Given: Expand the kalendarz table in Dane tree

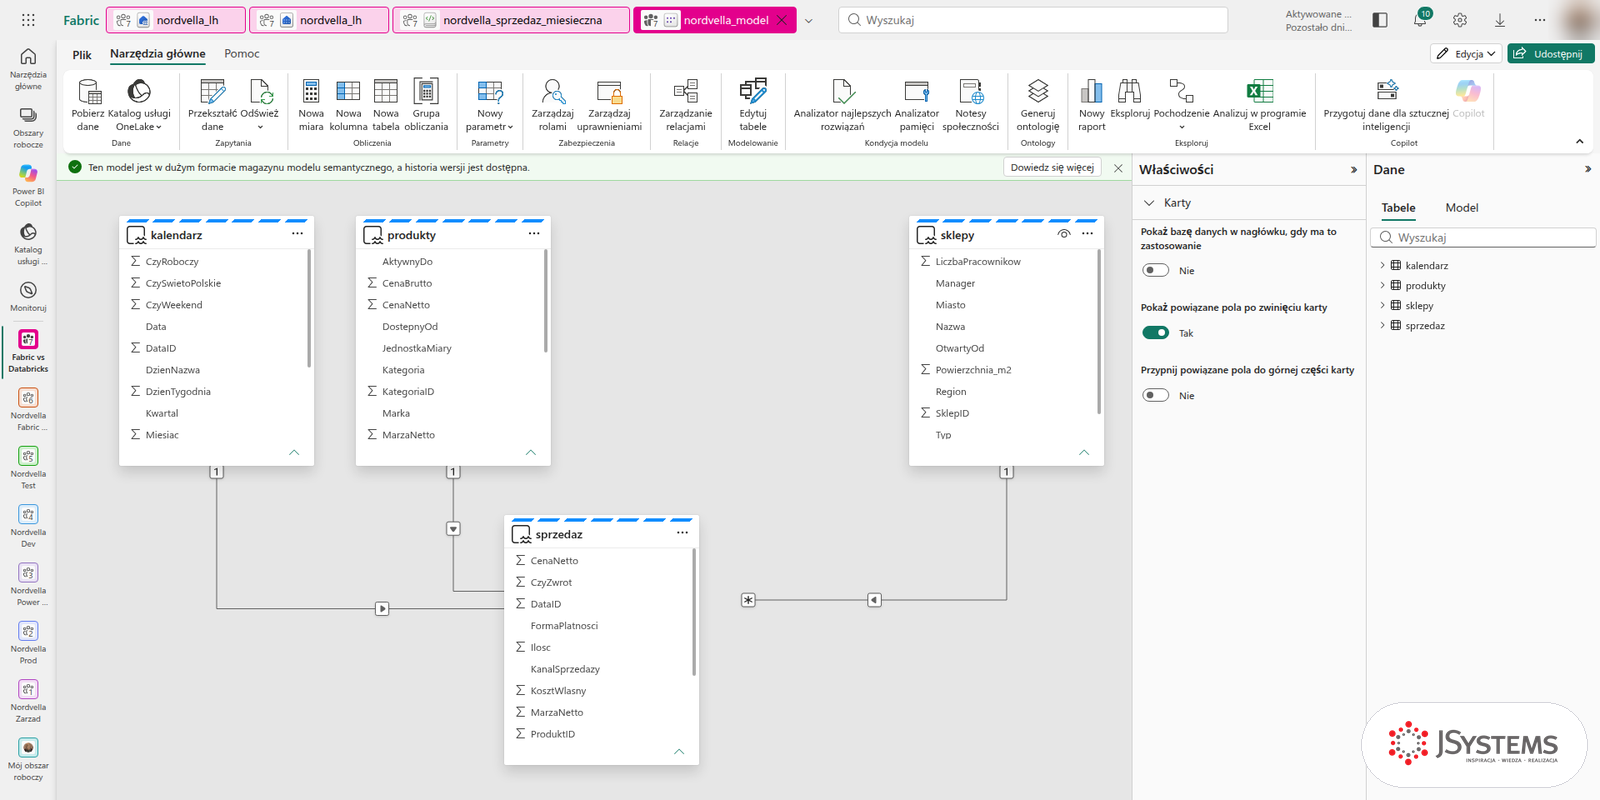Looking at the screenshot, I should [x=1383, y=266].
